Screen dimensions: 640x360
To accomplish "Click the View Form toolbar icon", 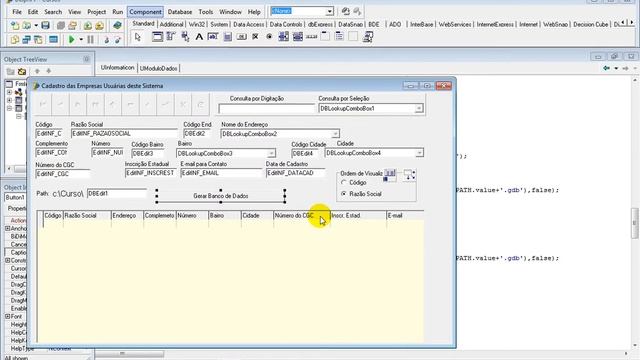I will click(27, 40).
